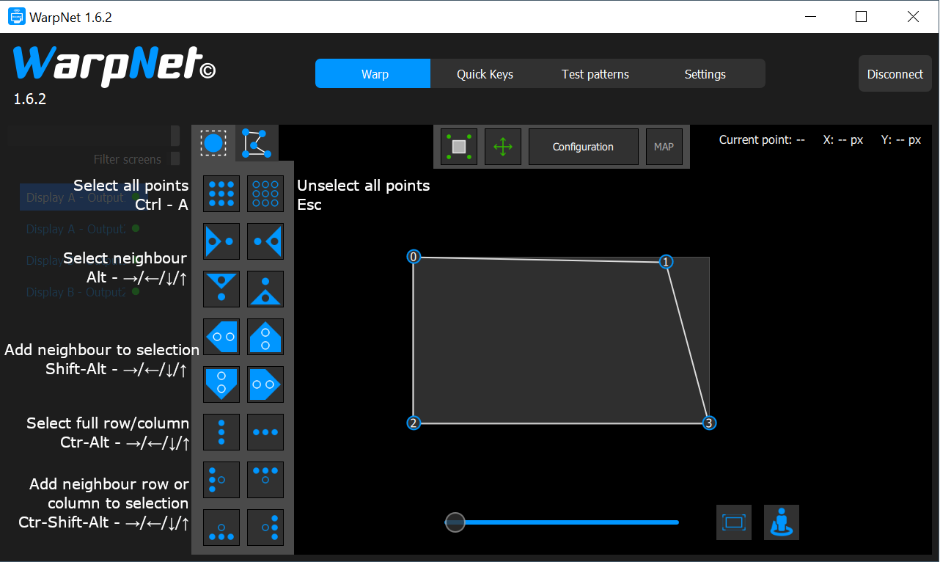The image size is (940, 562).
Task: Select full row icon
Action: tap(266, 432)
